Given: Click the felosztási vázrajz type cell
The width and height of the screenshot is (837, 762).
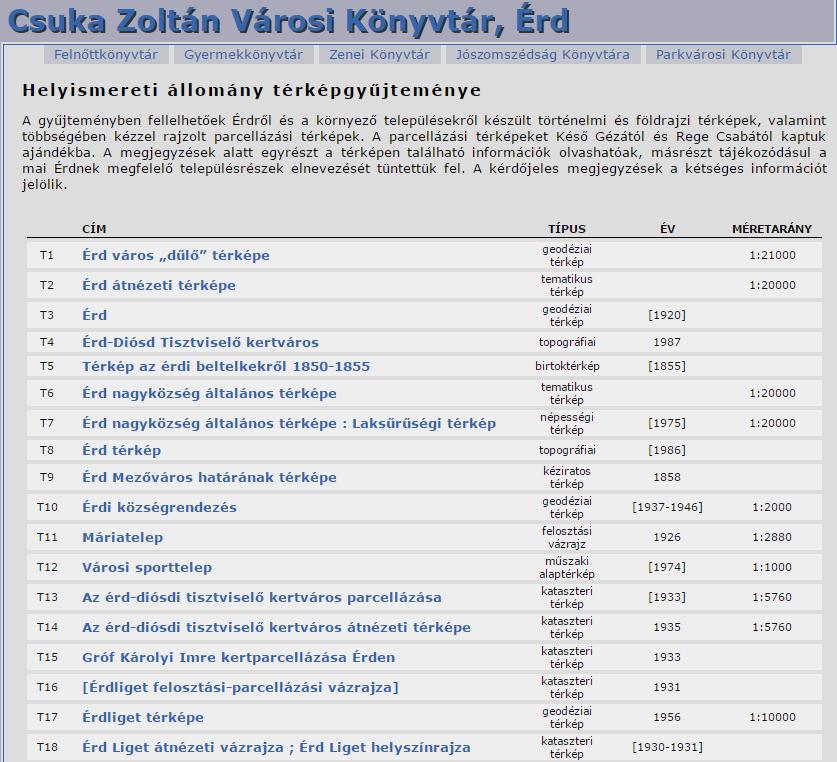Looking at the screenshot, I should pos(567,537).
